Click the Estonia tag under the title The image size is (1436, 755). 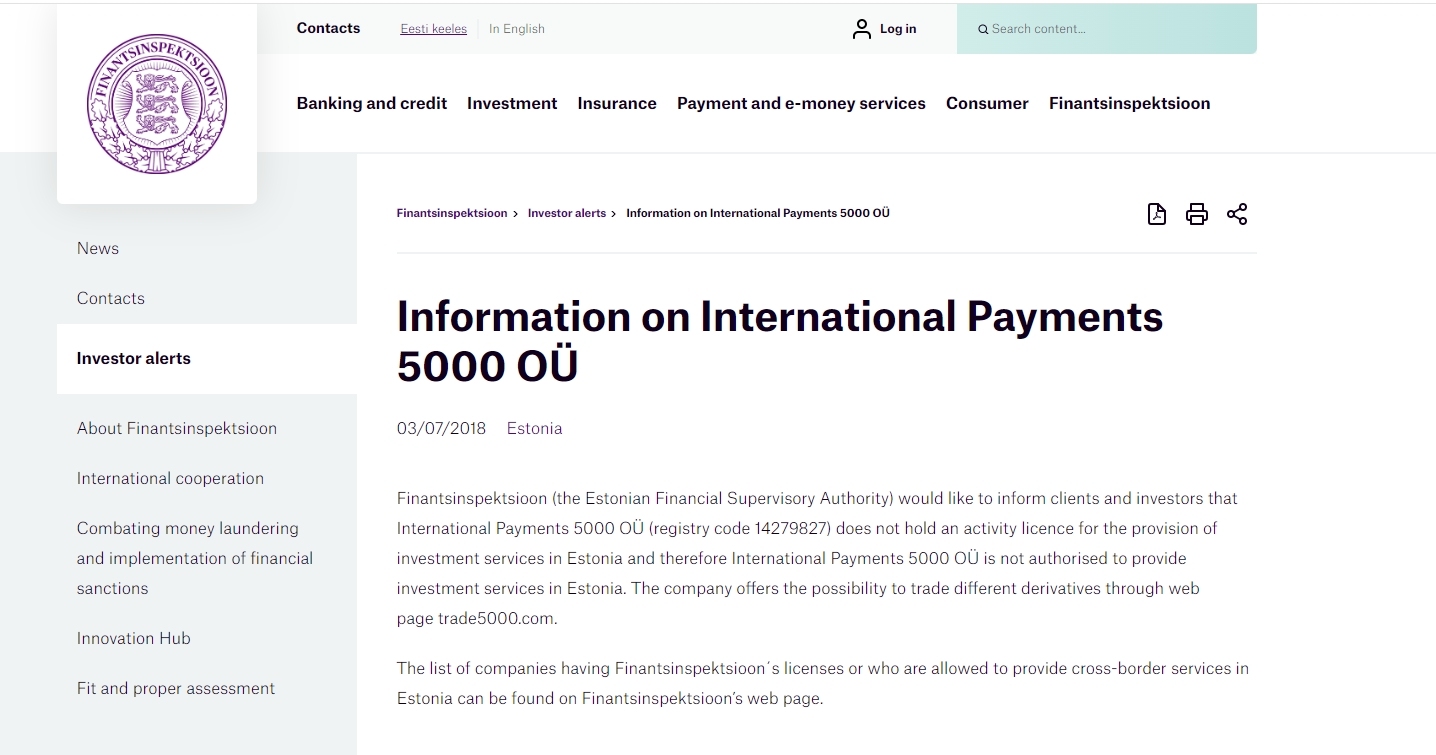(x=534, y=428)
